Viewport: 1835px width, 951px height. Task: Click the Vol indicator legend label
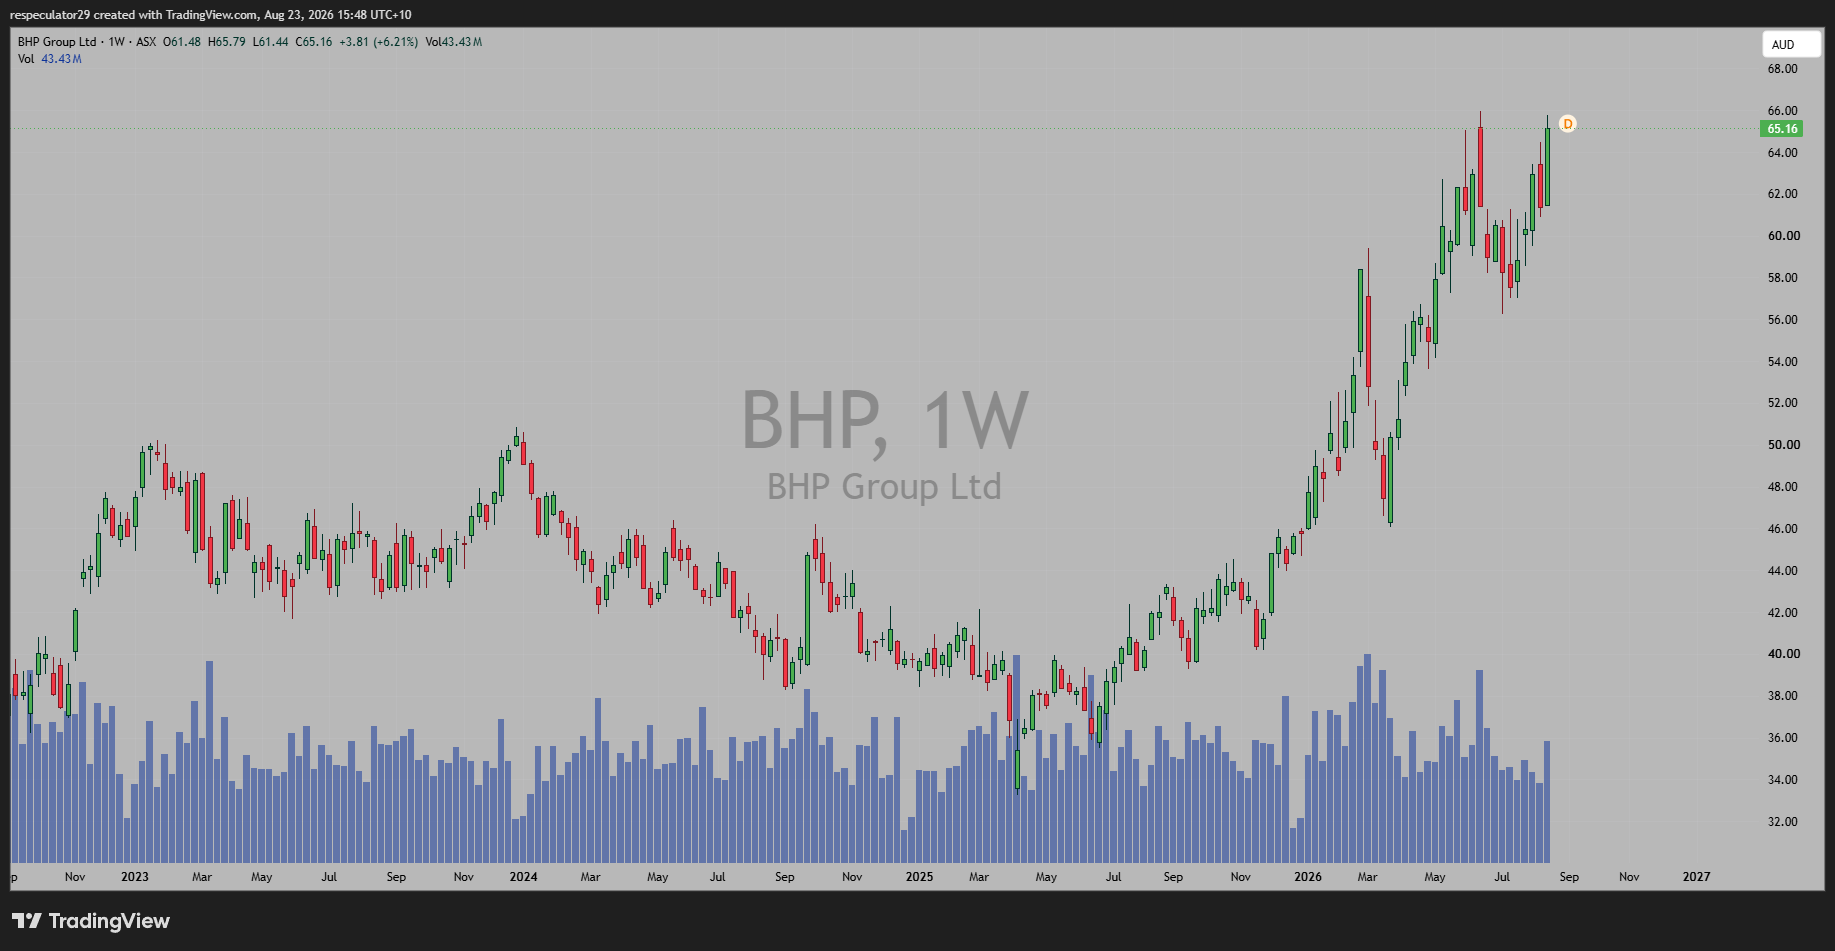26,59
